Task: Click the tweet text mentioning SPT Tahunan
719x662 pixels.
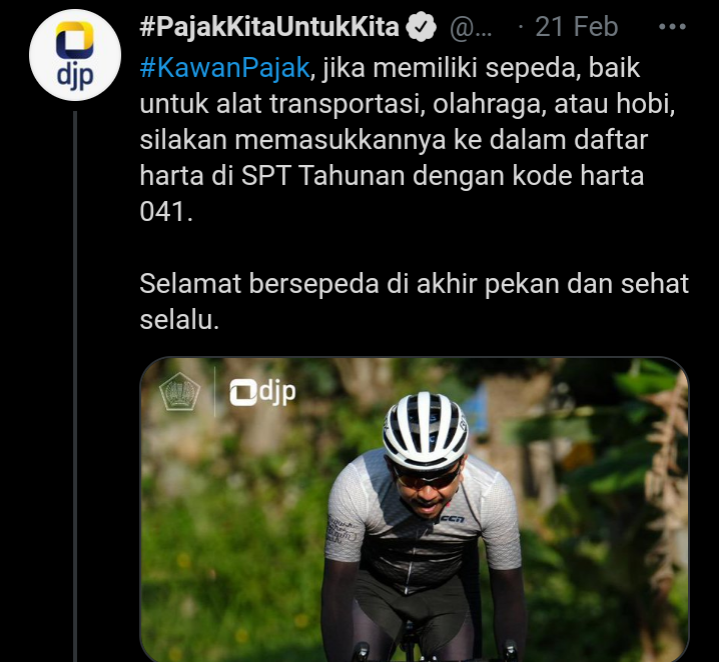Action: pos(392,175)
